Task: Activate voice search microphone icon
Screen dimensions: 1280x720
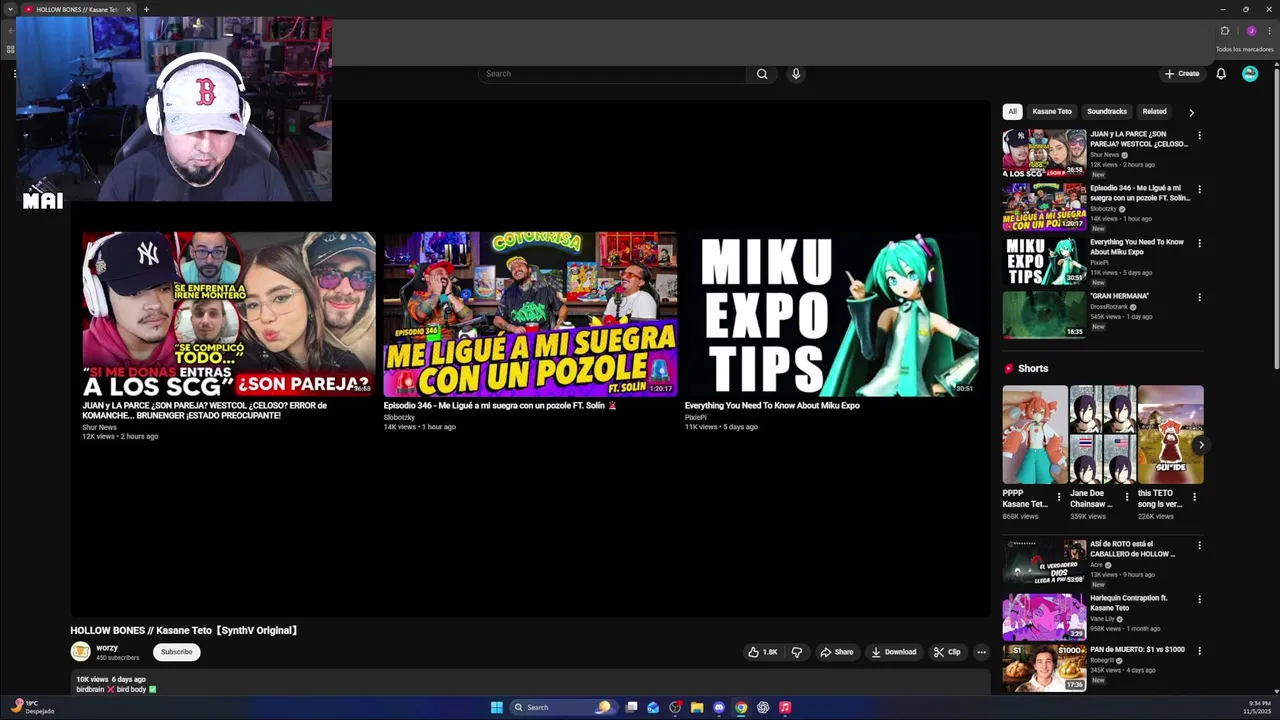Action: (796, 74)
